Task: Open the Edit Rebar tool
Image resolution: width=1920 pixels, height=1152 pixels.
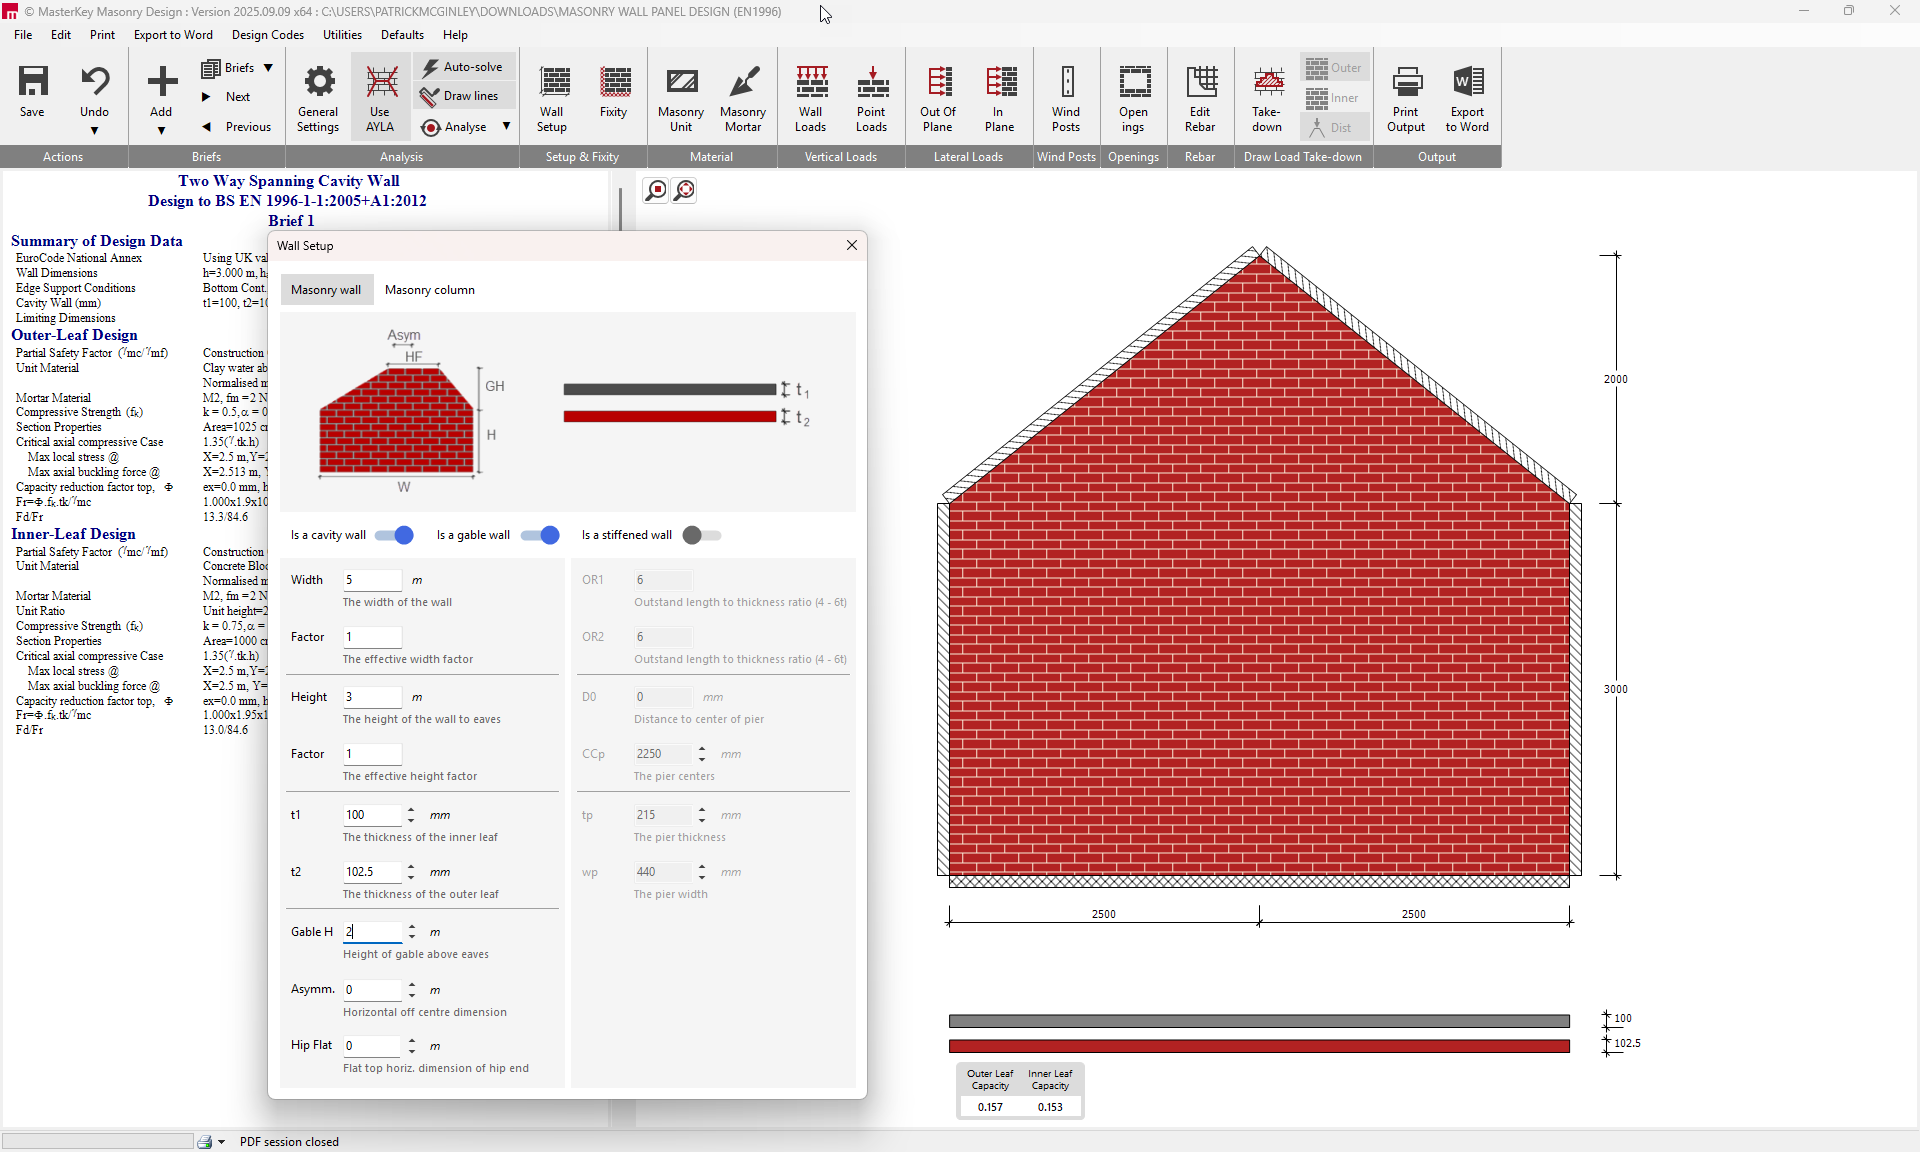Action: [1199, 95]
